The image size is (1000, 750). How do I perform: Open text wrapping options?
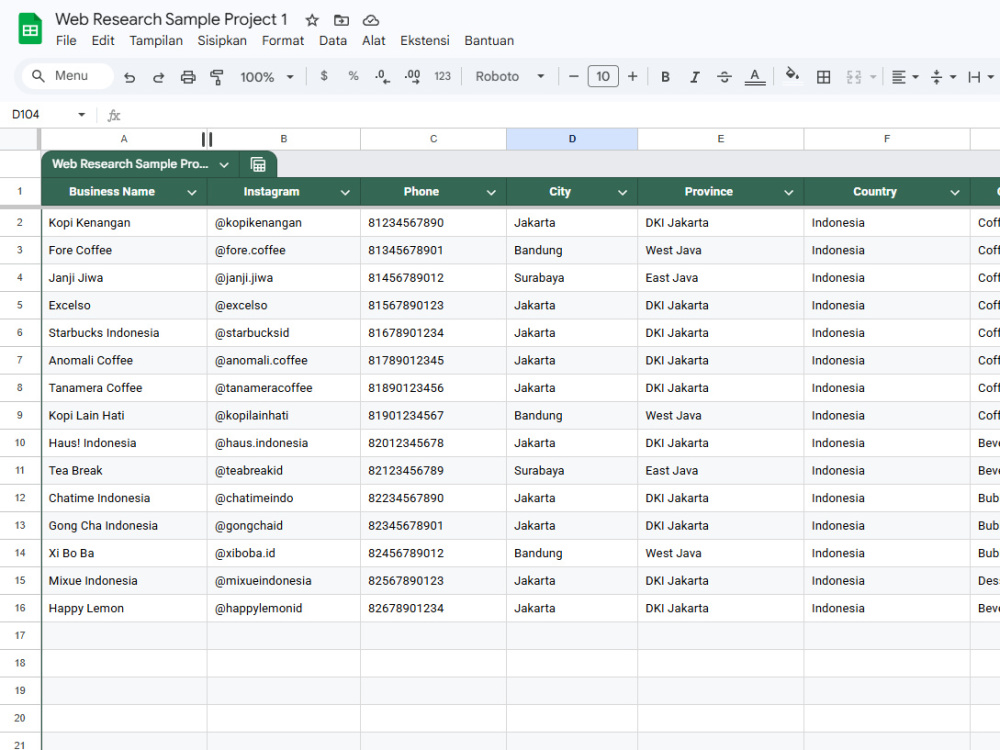point(980,77)
